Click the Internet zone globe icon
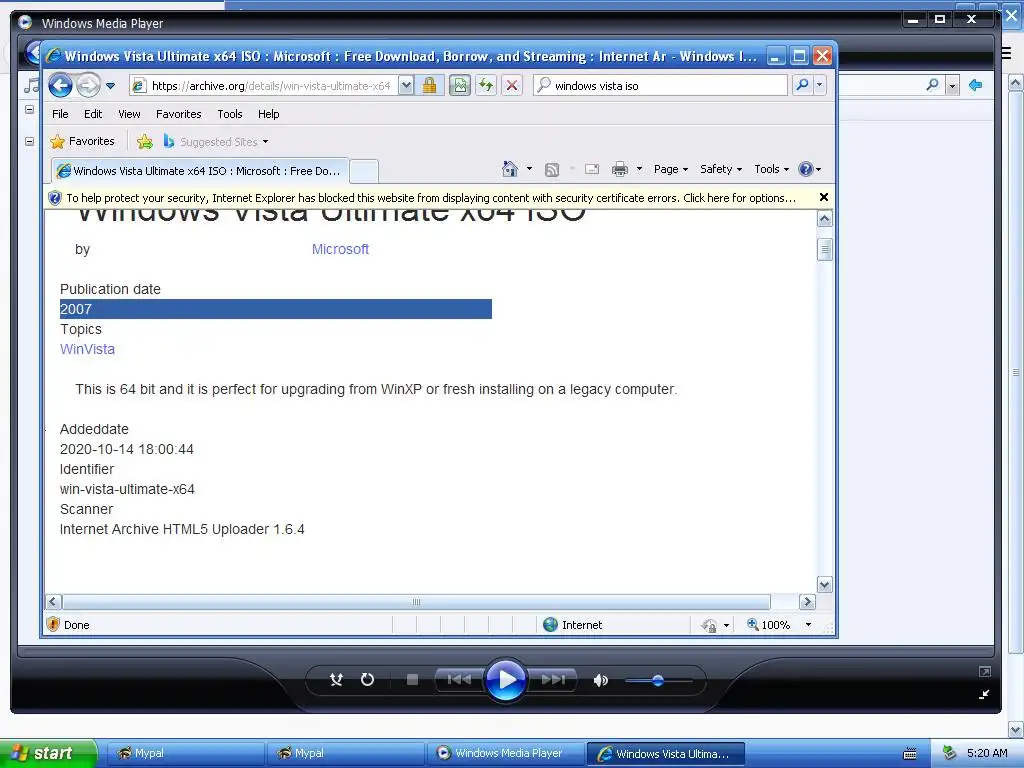 551,625
